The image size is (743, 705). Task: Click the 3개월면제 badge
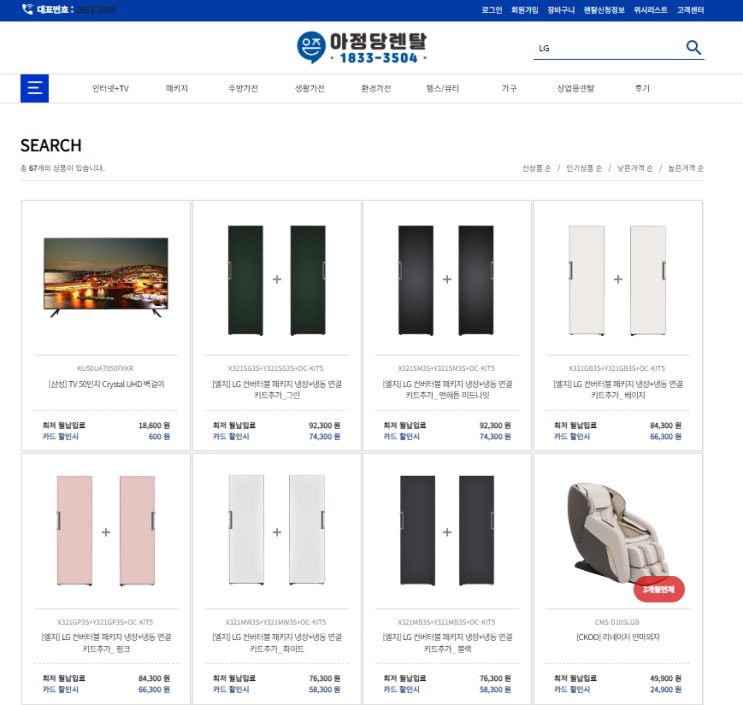tap(659, 589)
